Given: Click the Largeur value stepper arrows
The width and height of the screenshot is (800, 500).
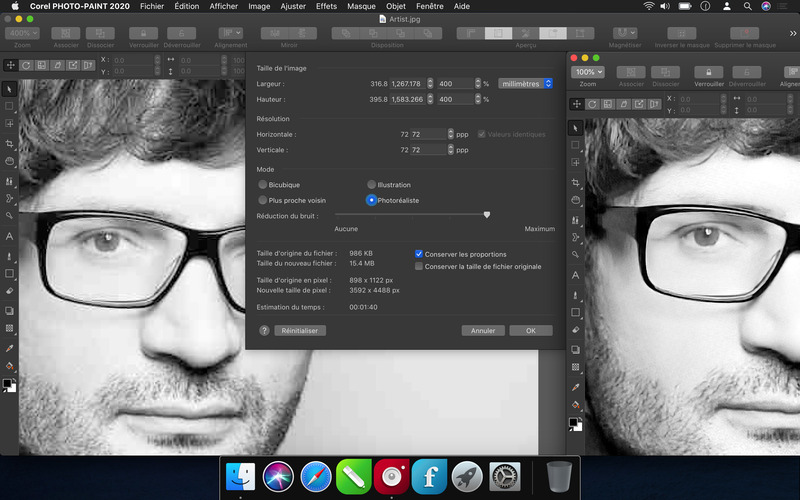Looking at the screenshot, I should tap(430, 83).
